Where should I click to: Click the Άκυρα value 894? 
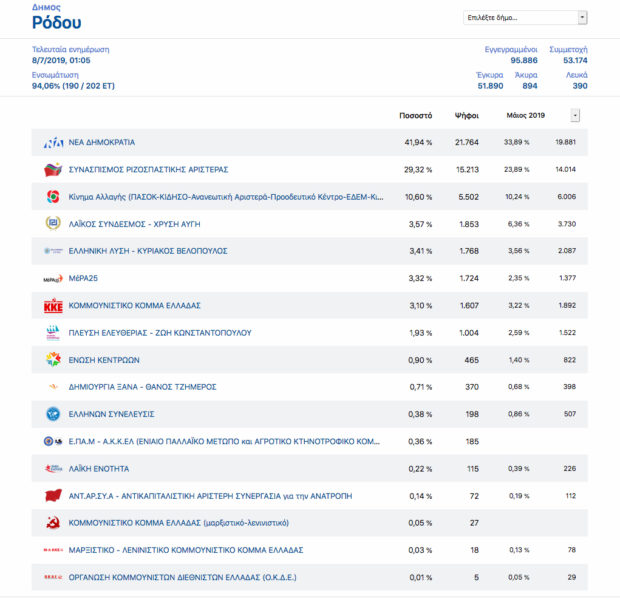[530, 86]
